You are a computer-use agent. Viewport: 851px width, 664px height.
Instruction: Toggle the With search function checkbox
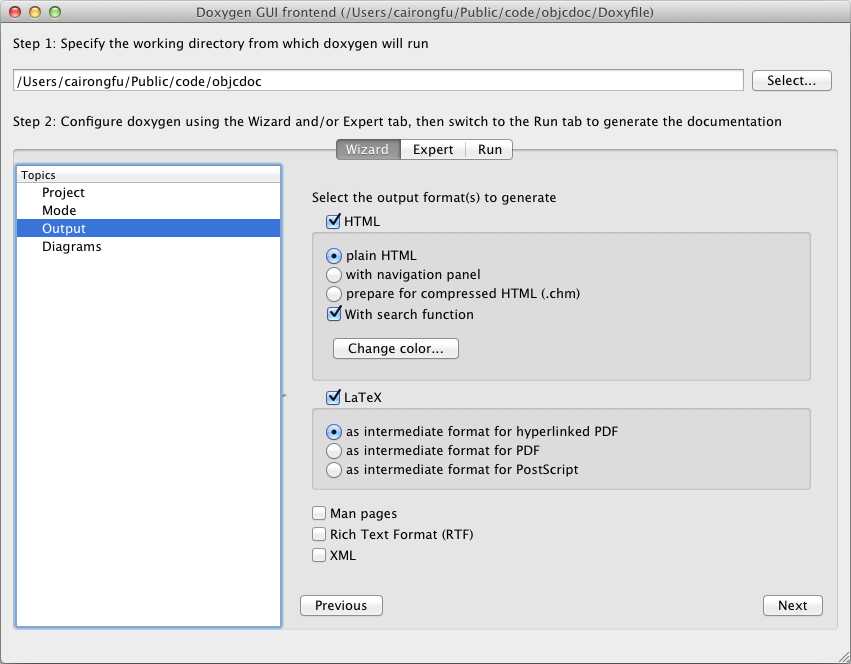click(335, 314)
